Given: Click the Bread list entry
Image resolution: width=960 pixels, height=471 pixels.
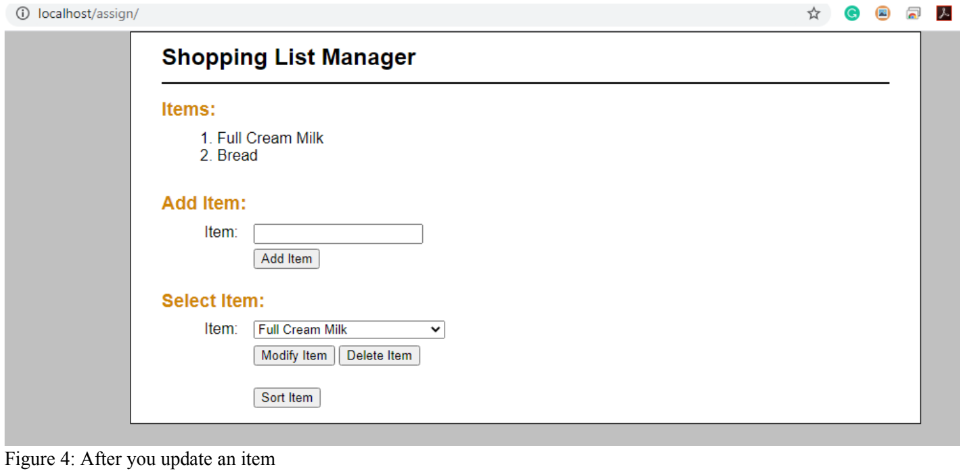Looking at the screenshot, I should pos(237,156).
